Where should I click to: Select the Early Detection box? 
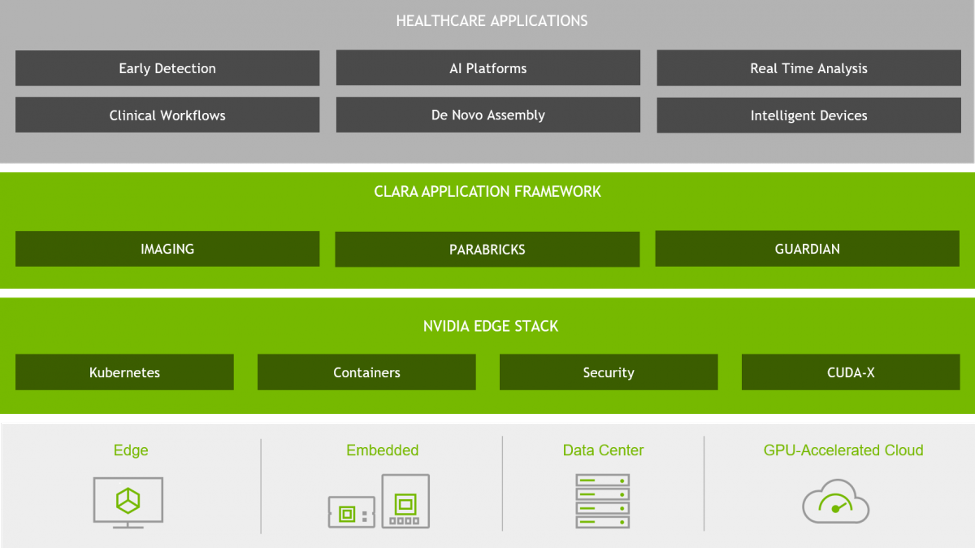(x=168, y=68)
